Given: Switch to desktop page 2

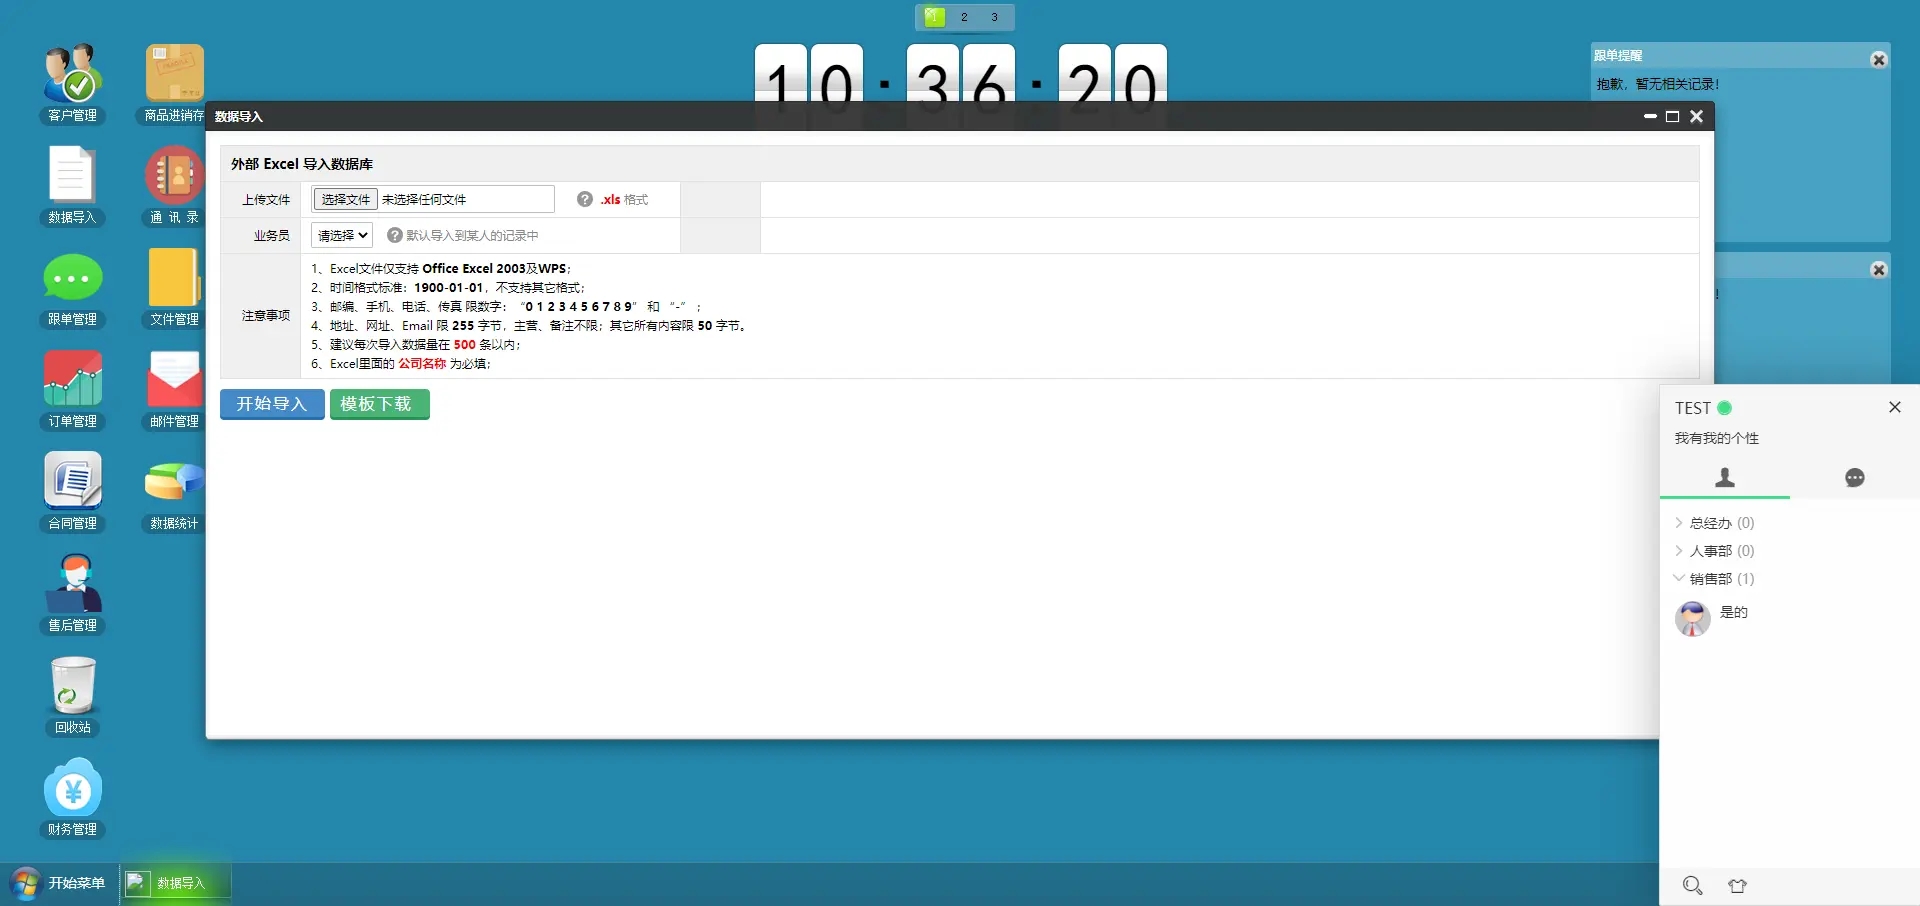Looking at the screenshot, I should click(964, 17).
